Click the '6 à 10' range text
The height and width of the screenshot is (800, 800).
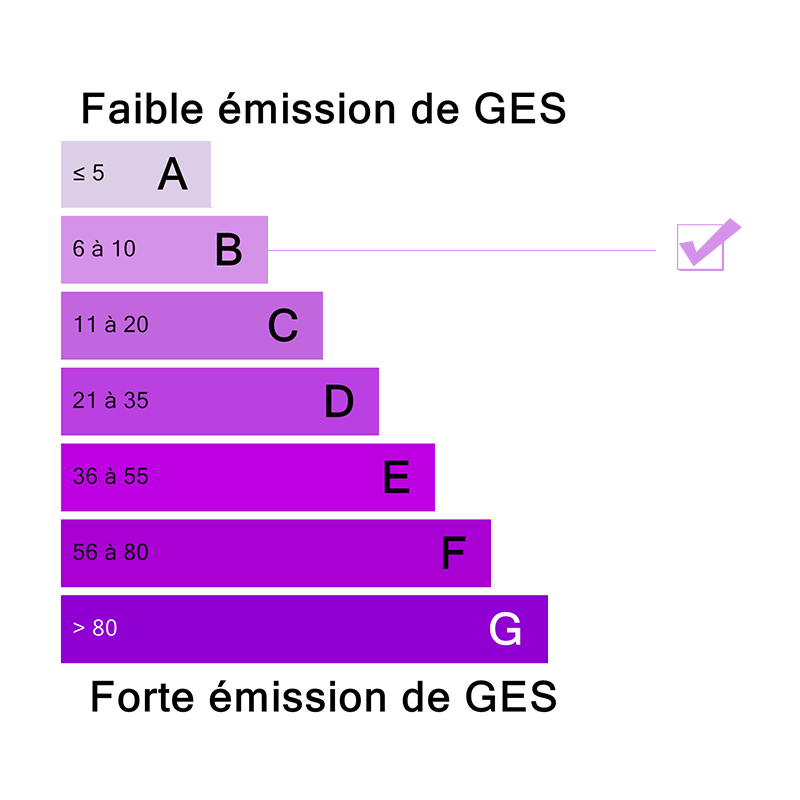coord(104,248)
